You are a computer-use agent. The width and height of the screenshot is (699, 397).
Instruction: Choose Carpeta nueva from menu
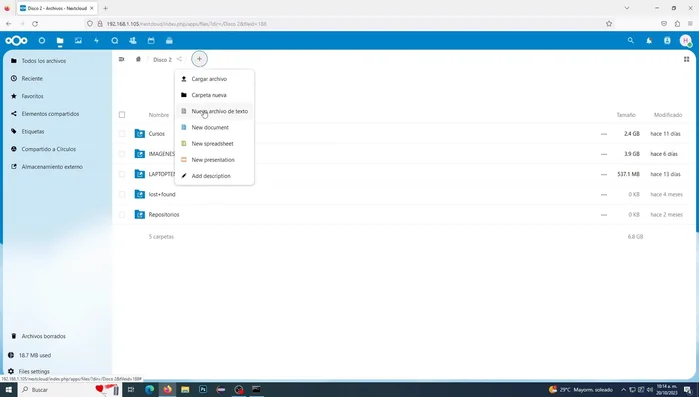[x=214, y=95]
